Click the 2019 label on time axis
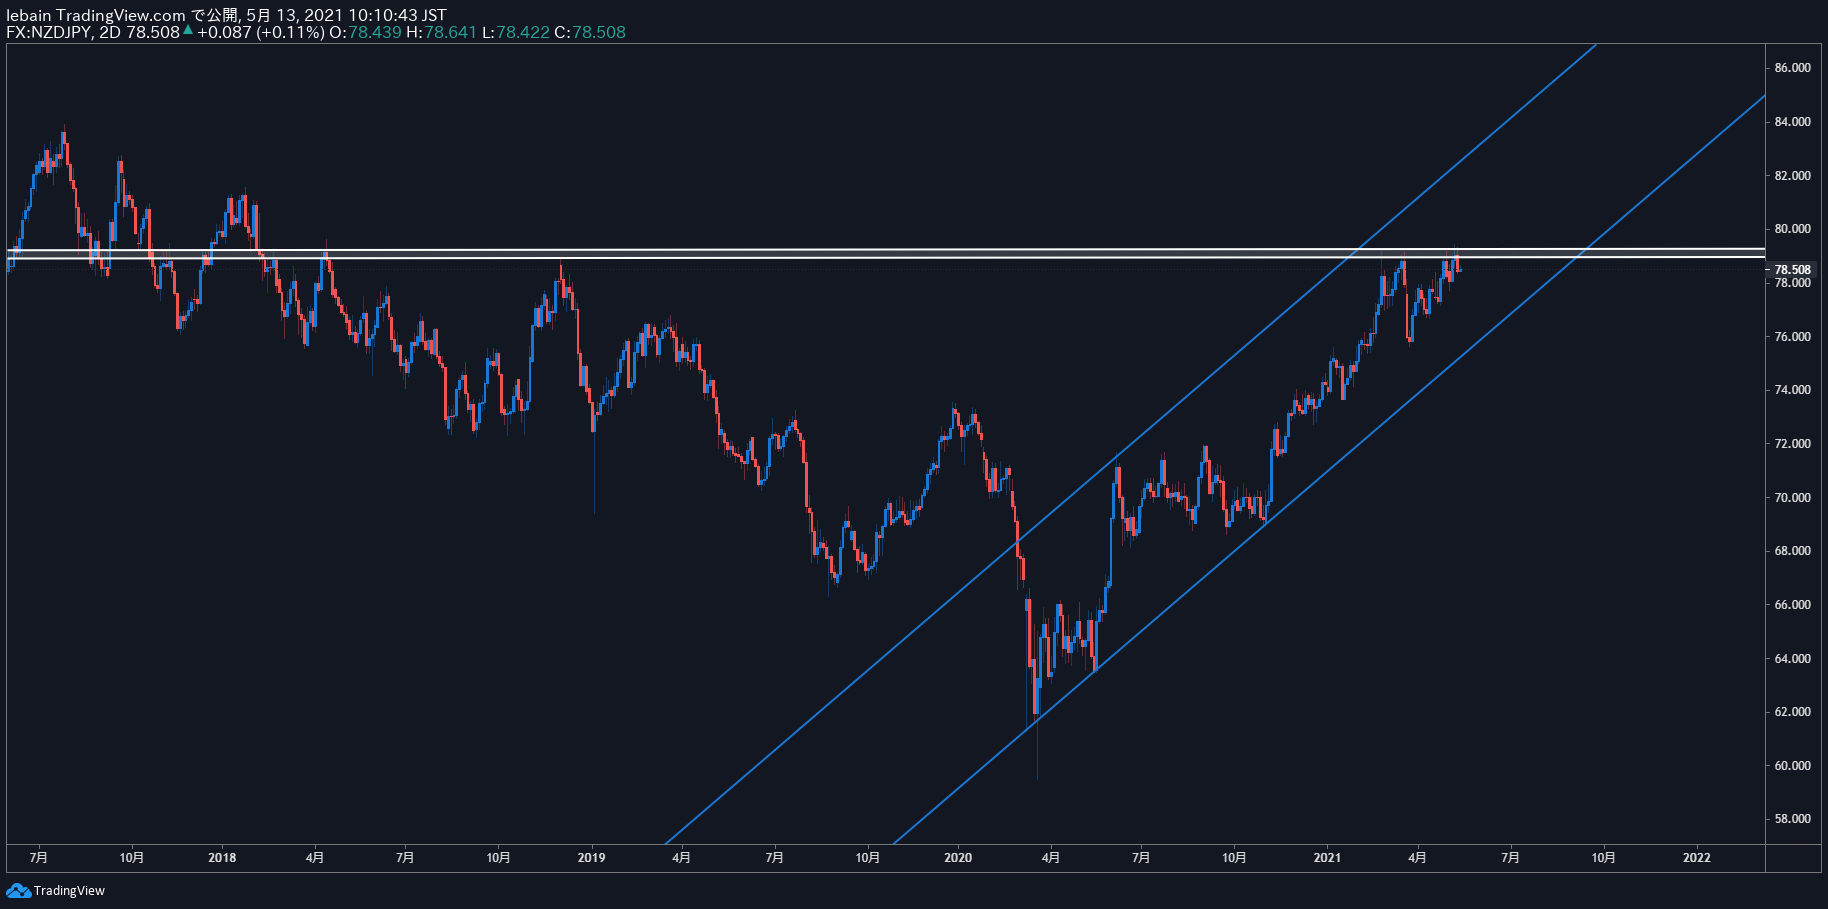This screenshot has width=1828, height=909. tap(591, 858)
